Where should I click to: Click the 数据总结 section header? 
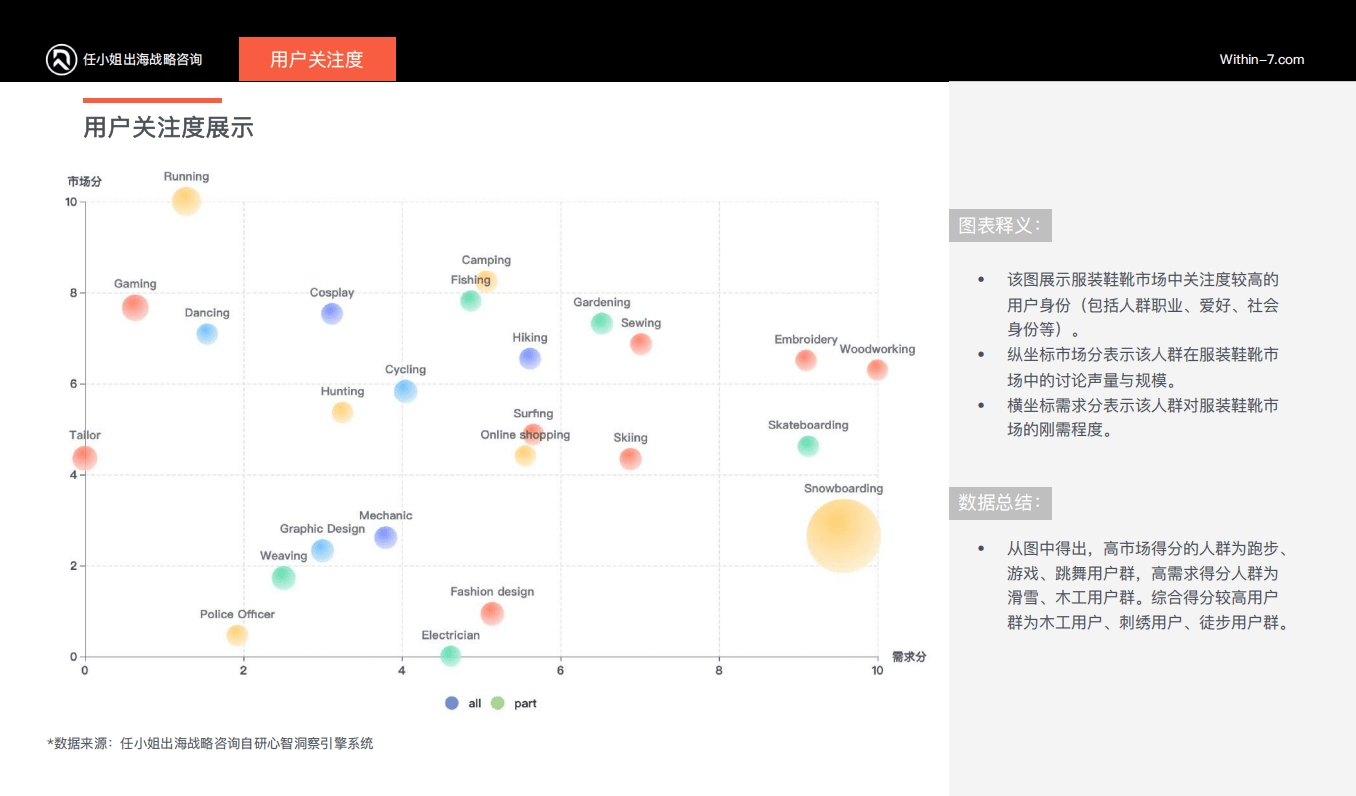click(1000, 503)
